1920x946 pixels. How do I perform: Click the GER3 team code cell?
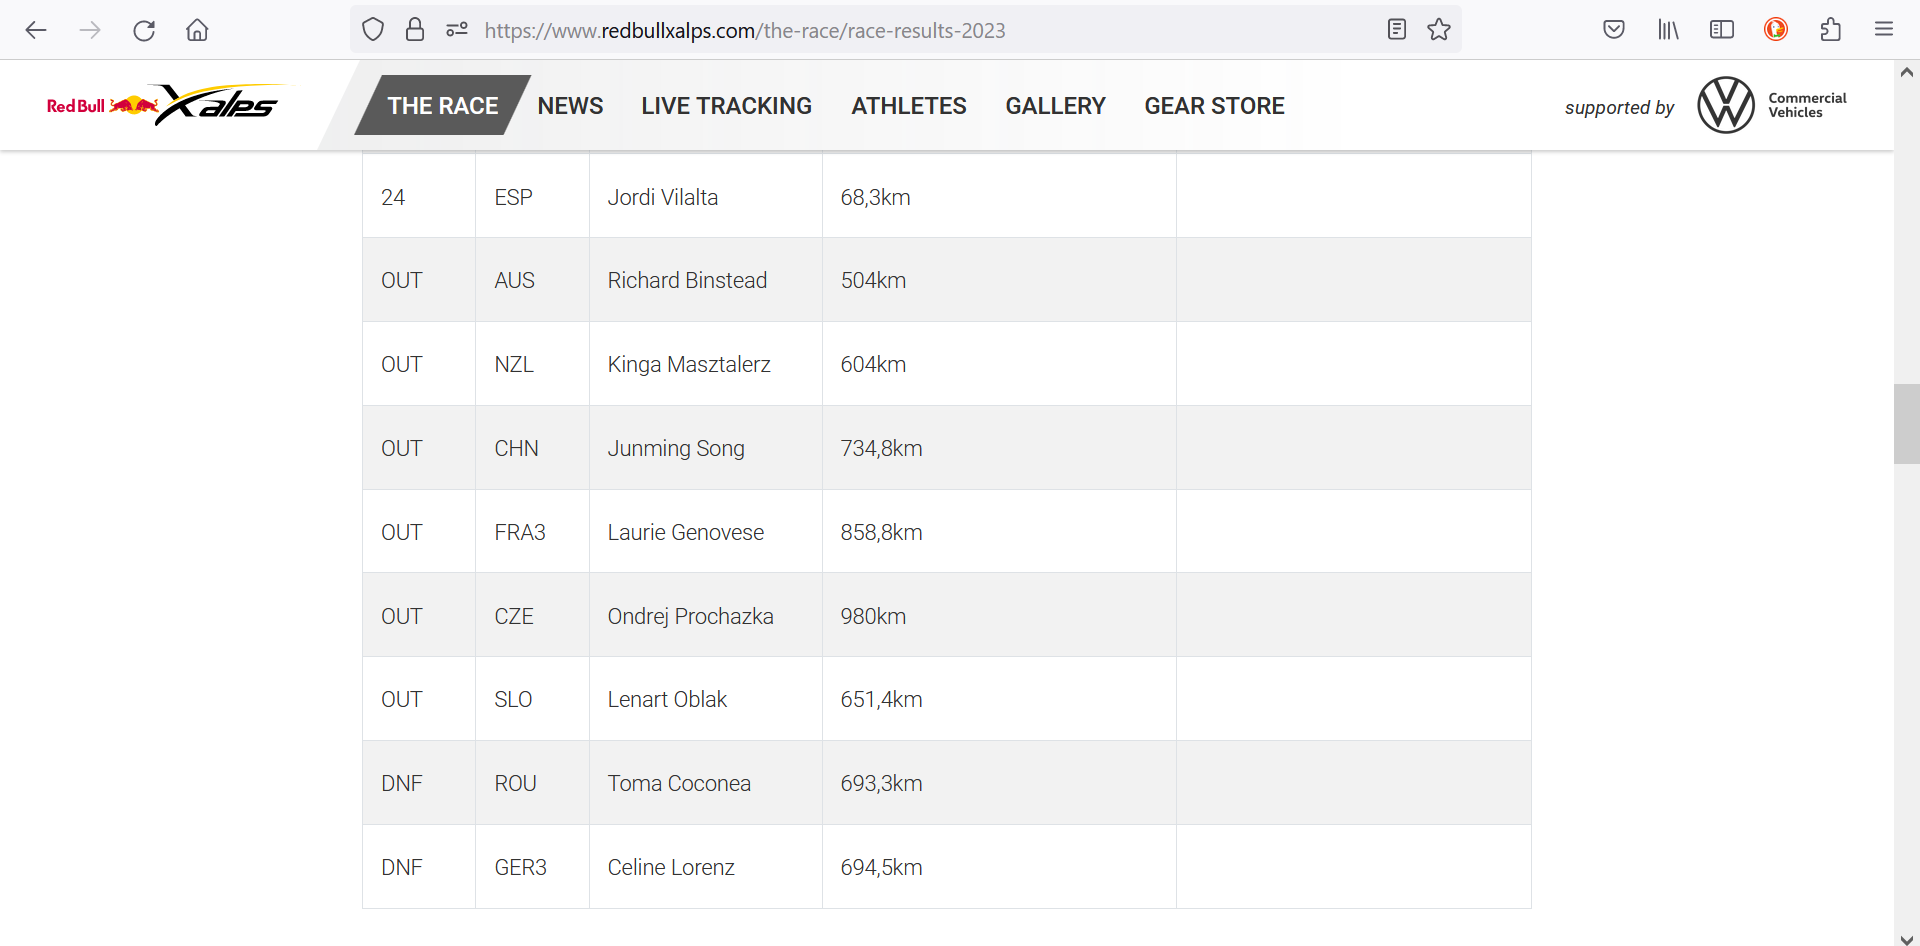tap(532, 867)
